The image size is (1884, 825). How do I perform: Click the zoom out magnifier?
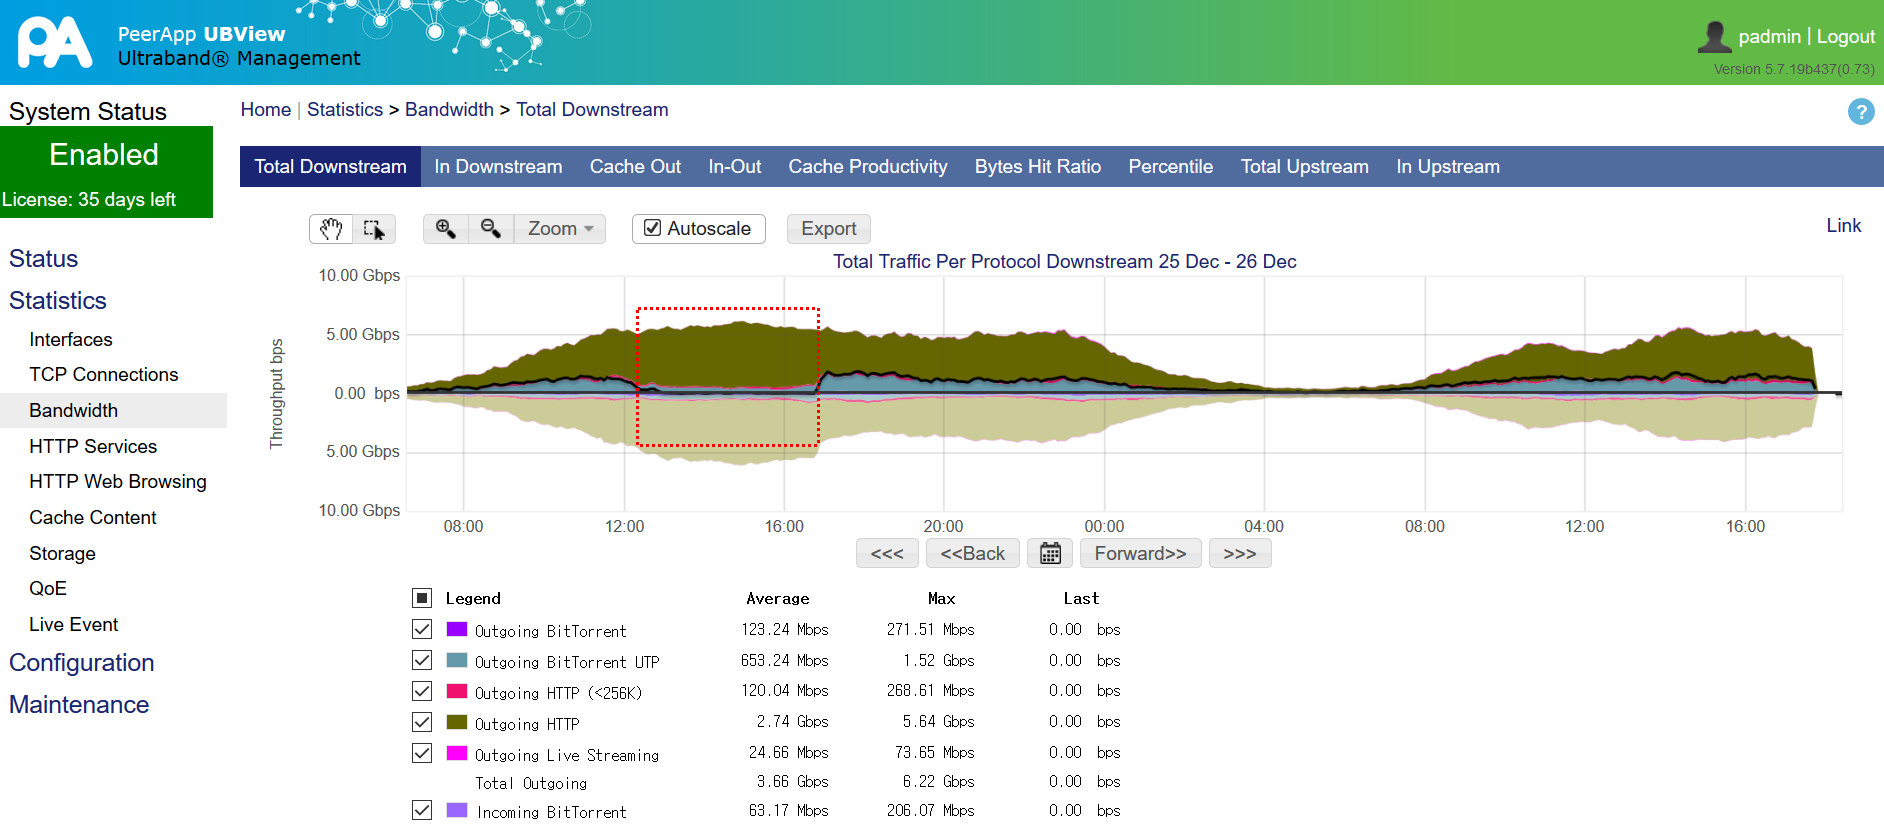[491, 229]
